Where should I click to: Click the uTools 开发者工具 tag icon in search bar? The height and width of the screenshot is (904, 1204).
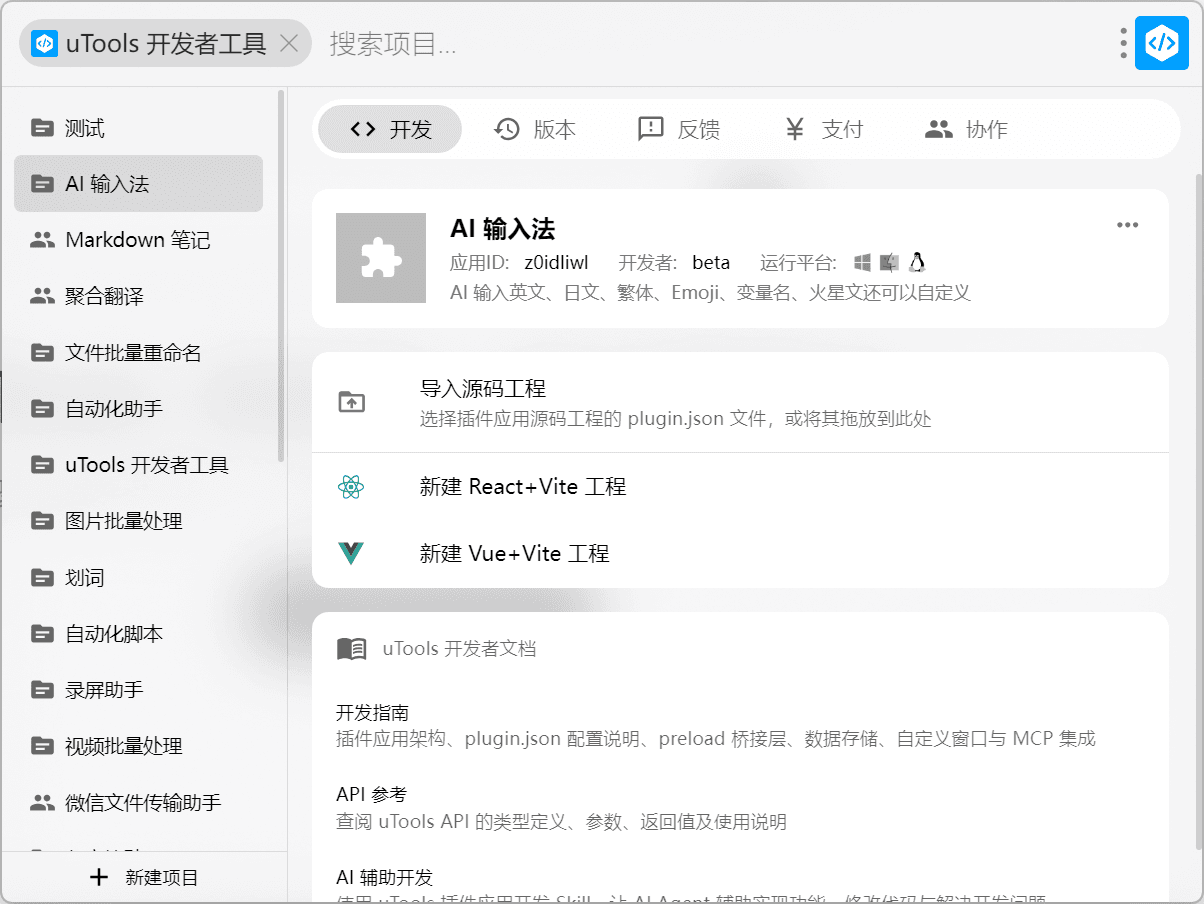pyautogui.click(x=45, y=43)
